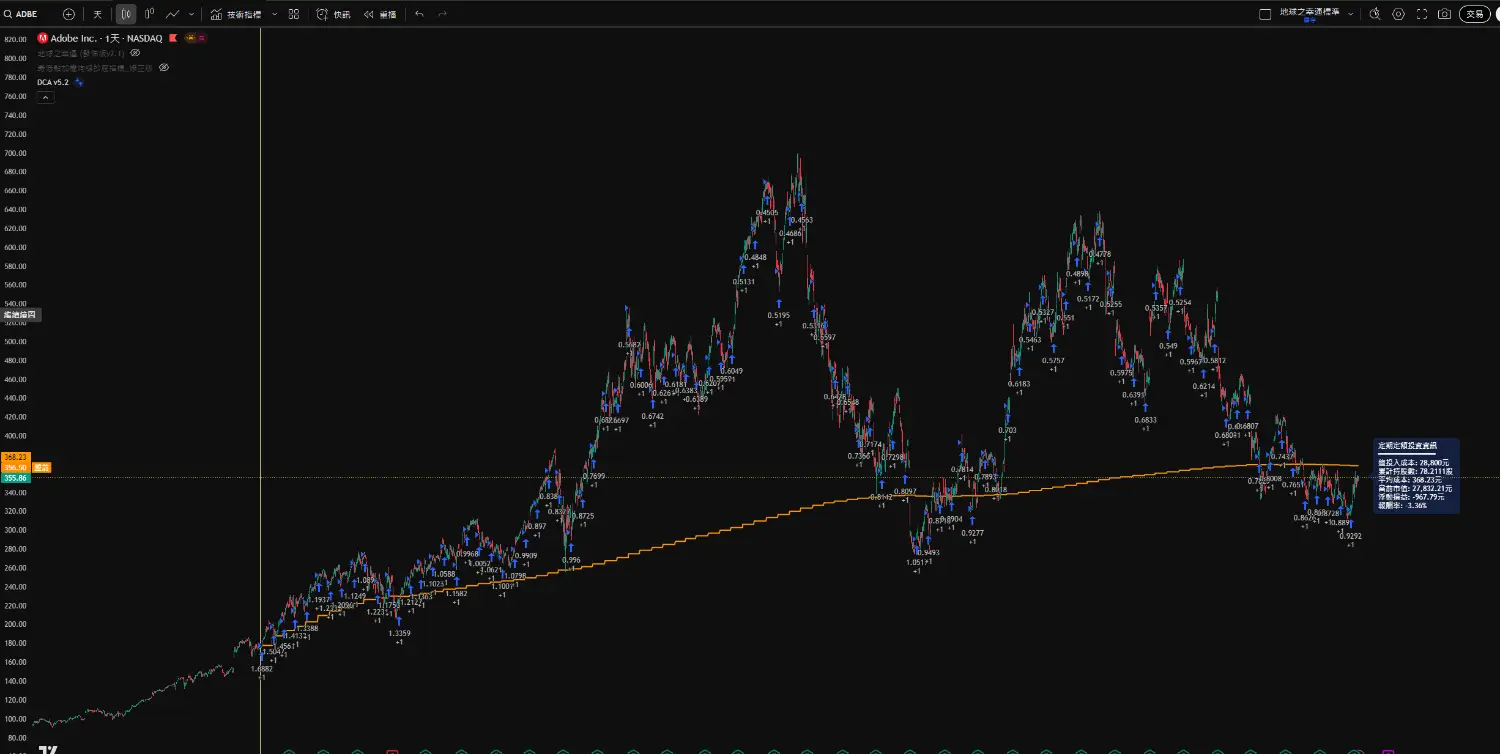Click the red flag next to Adobe Inc.
1500x754 pixels.
pyautogui.click(x=172, y=38)
